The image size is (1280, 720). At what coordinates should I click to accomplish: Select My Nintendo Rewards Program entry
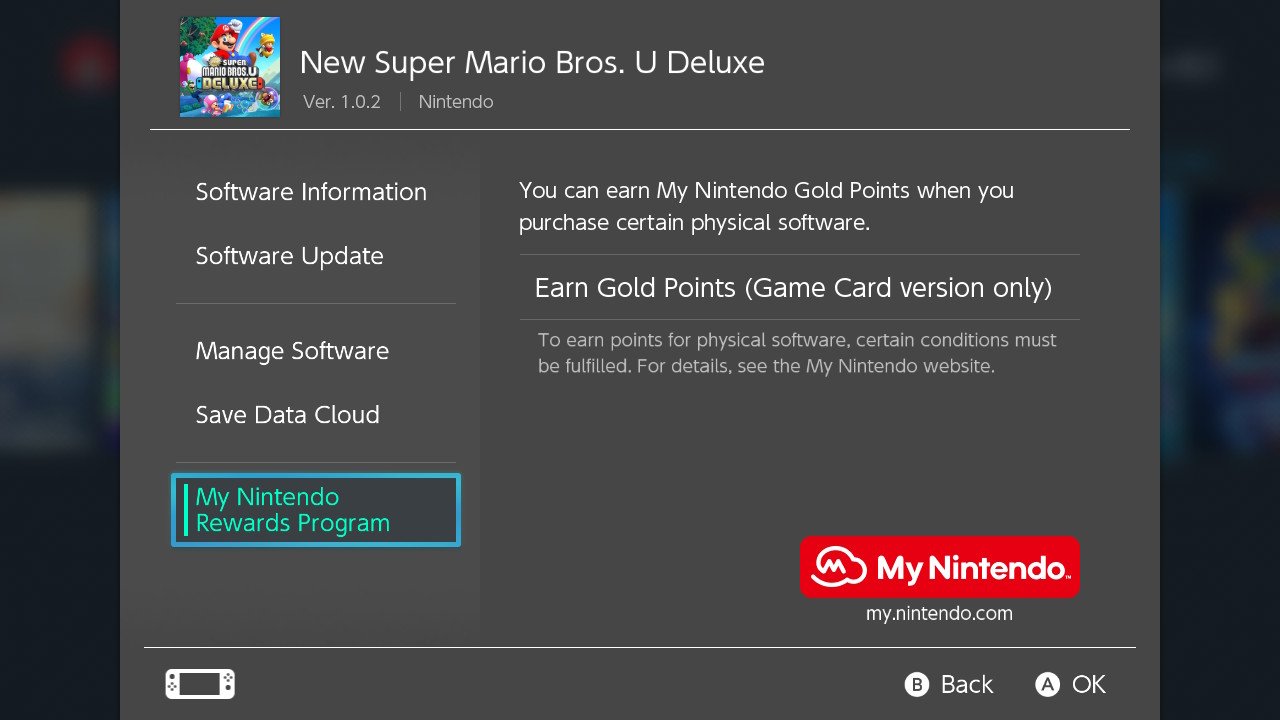(316, 510)
